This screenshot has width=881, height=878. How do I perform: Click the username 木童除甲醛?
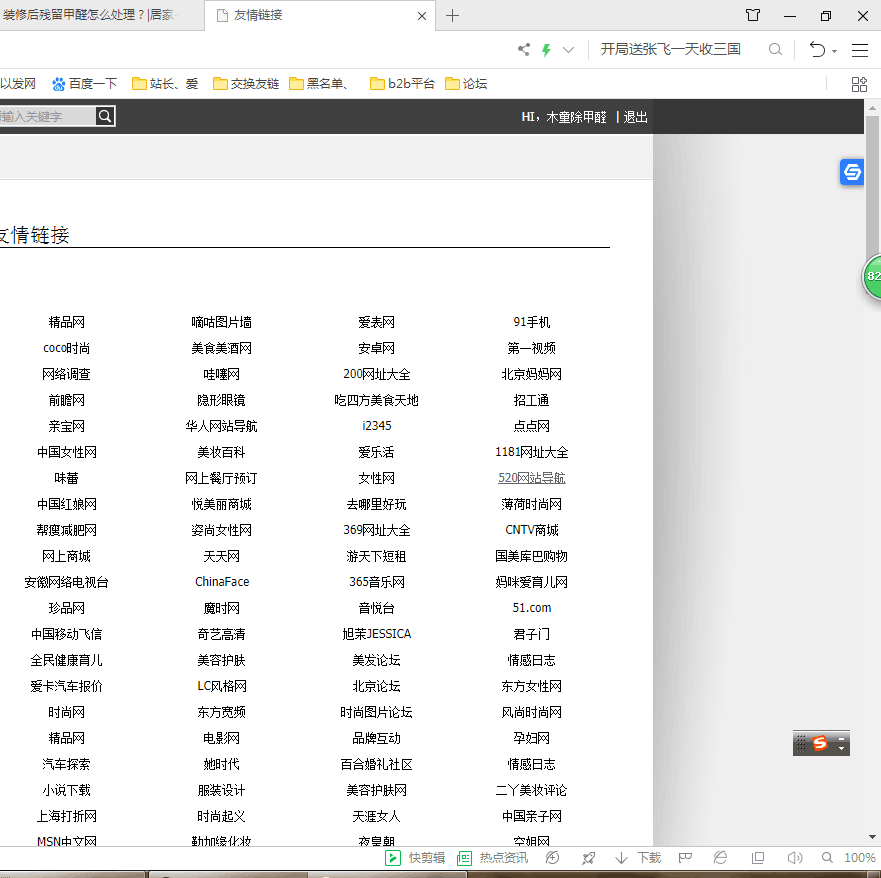click(576, 117)
